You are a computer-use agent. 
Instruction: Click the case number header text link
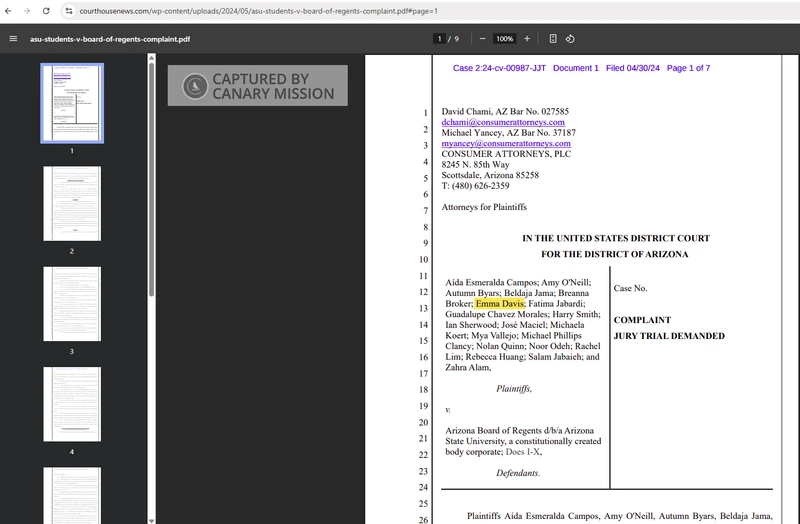tap(581, 68)
